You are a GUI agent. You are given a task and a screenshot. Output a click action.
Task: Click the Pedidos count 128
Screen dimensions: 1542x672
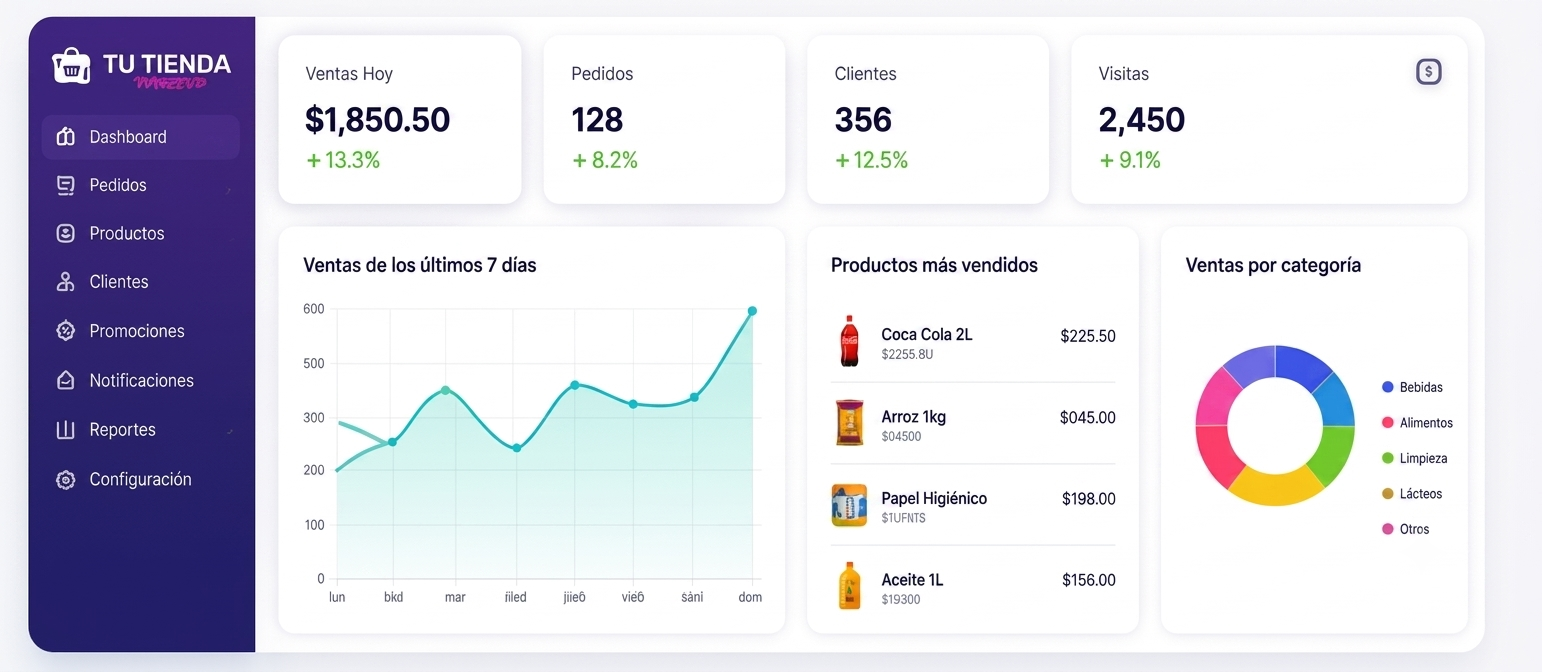click(x=597, y=120)
